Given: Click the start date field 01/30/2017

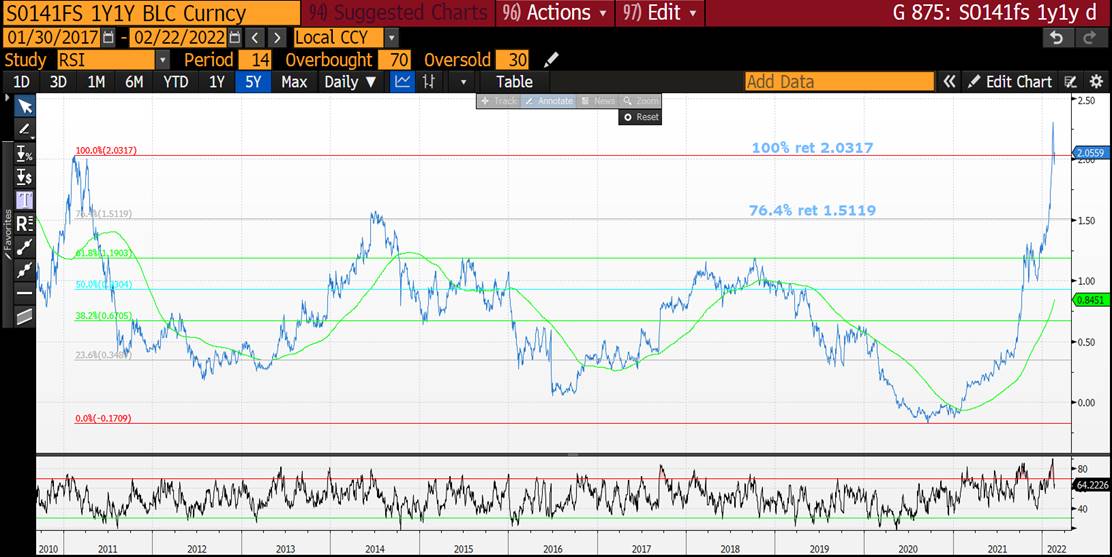Looking at the screenshot, I should [53, 38].
